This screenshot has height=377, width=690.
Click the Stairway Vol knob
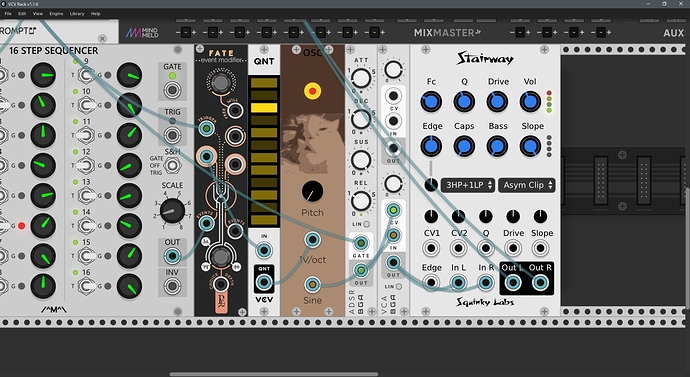click(x=530, y=102)
